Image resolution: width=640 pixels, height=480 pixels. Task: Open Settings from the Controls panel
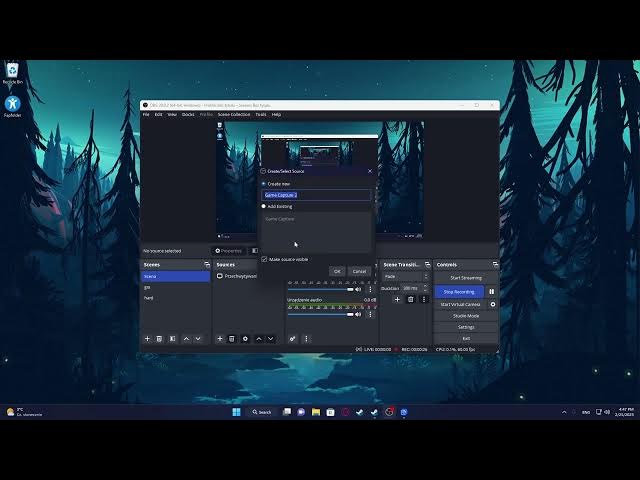466,327
